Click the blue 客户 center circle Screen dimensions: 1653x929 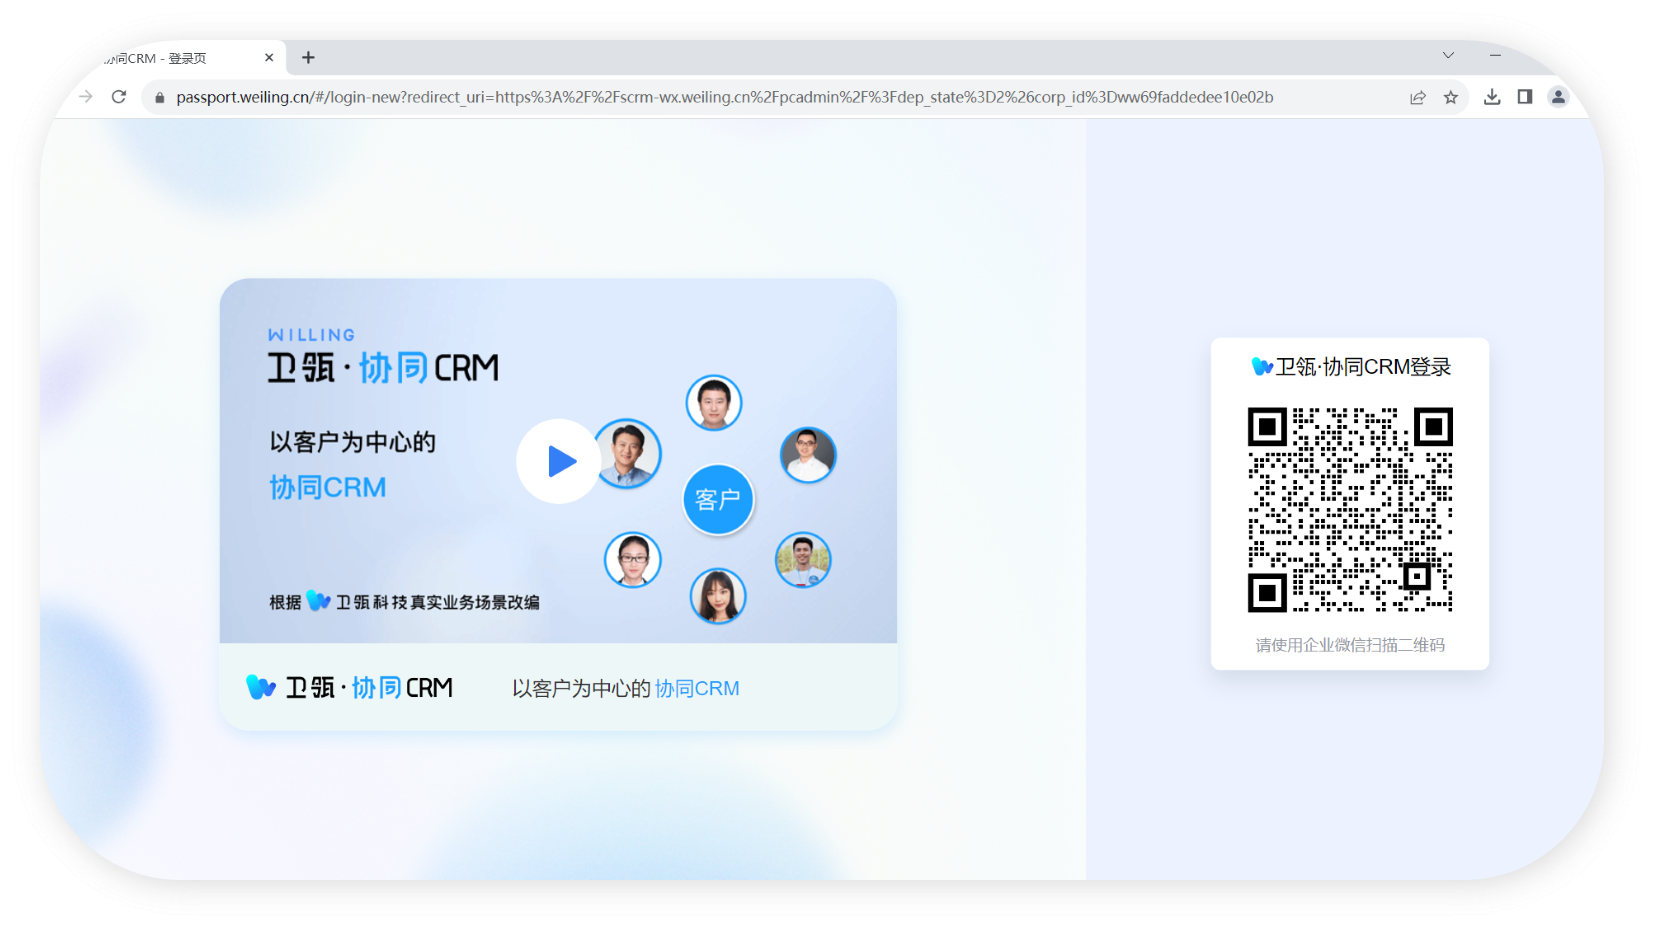point(718,499)
